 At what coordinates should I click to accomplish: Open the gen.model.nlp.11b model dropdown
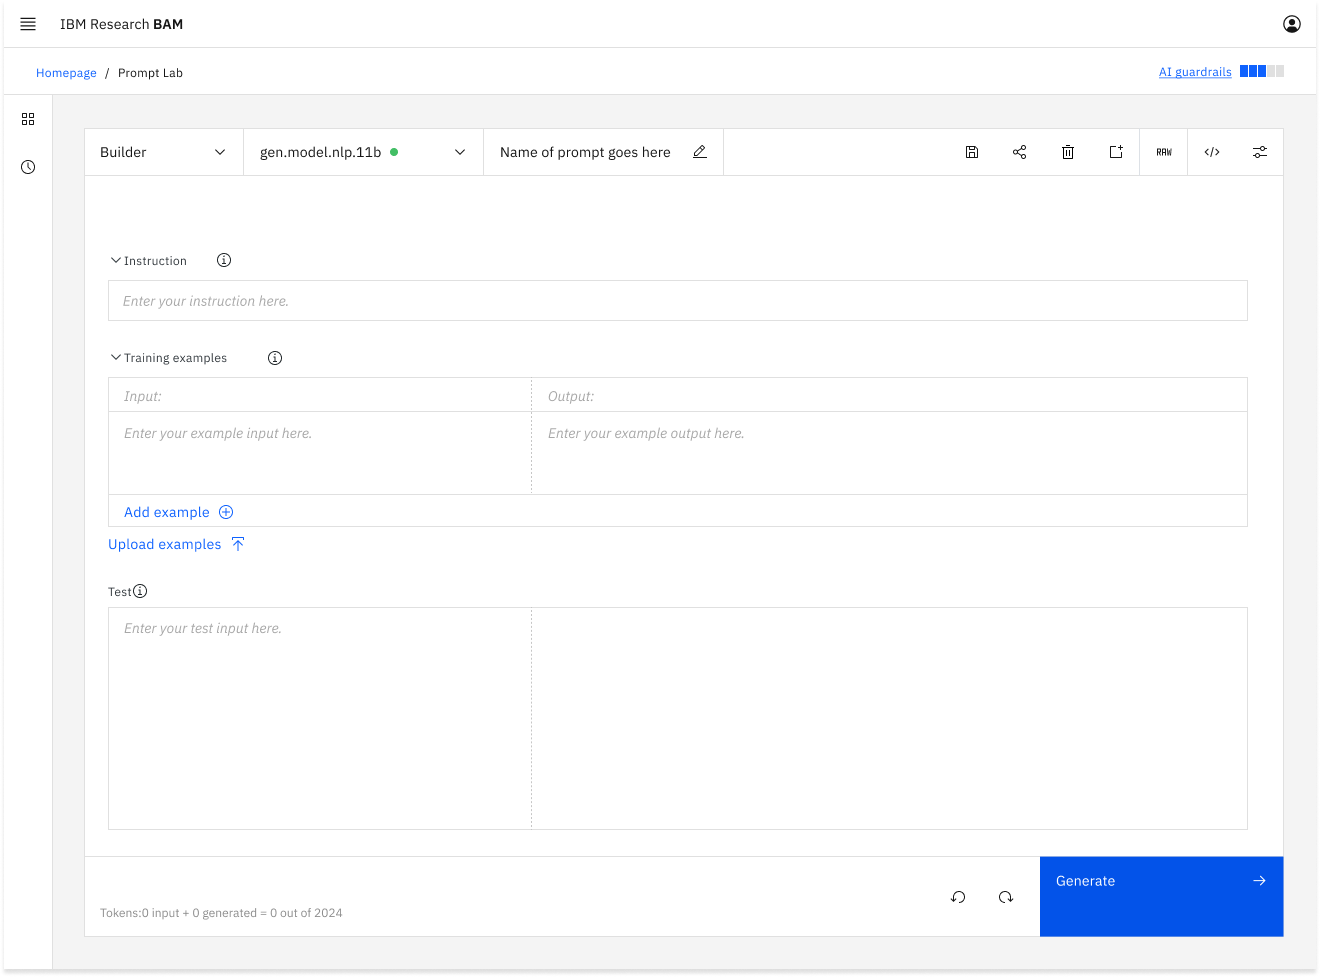tap(362, 152)
